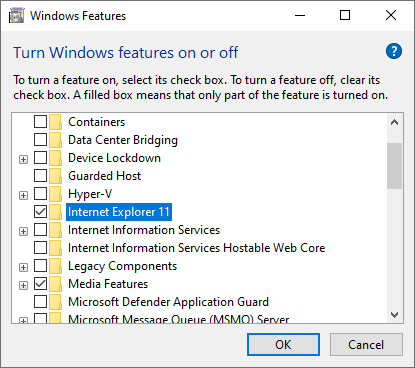Minimize the Windows Features window
Image resolution: width=415 pixels, height=368 pixels.
point(300,15)
